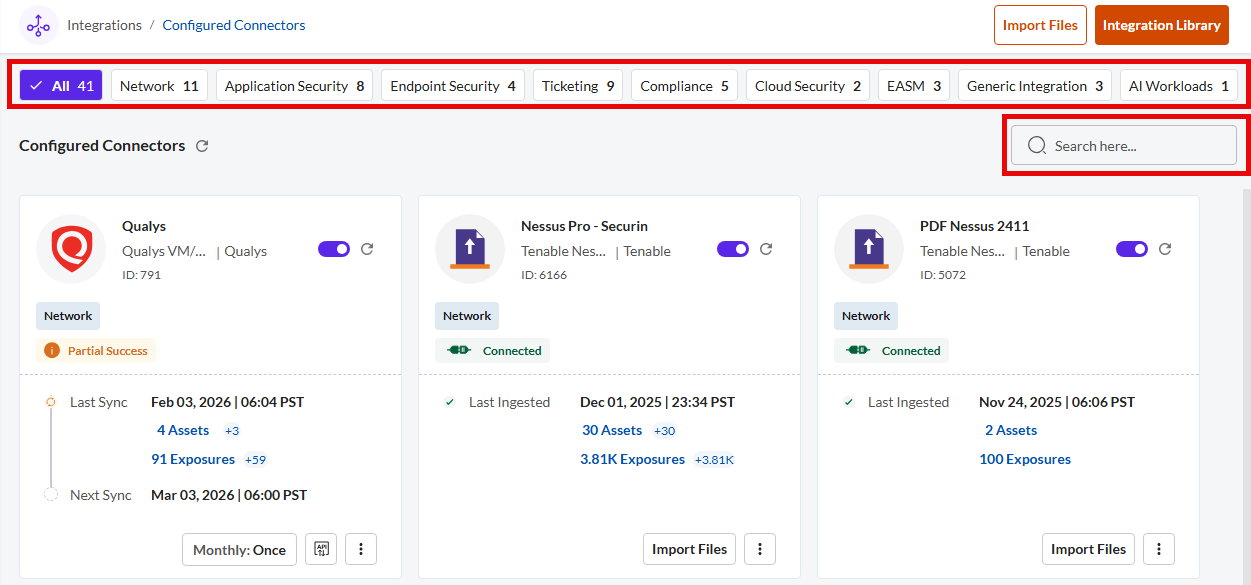Viewport: 1251px width, 585px height.
Task: Click the +3.81K exposures badge
Action: 715,460
